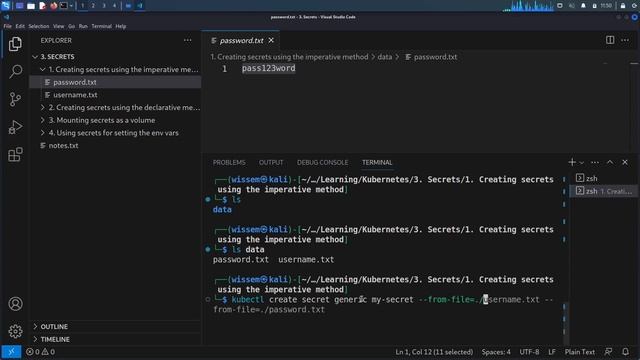Open Run and Debug view
The image size is (640, 360).
15,127
